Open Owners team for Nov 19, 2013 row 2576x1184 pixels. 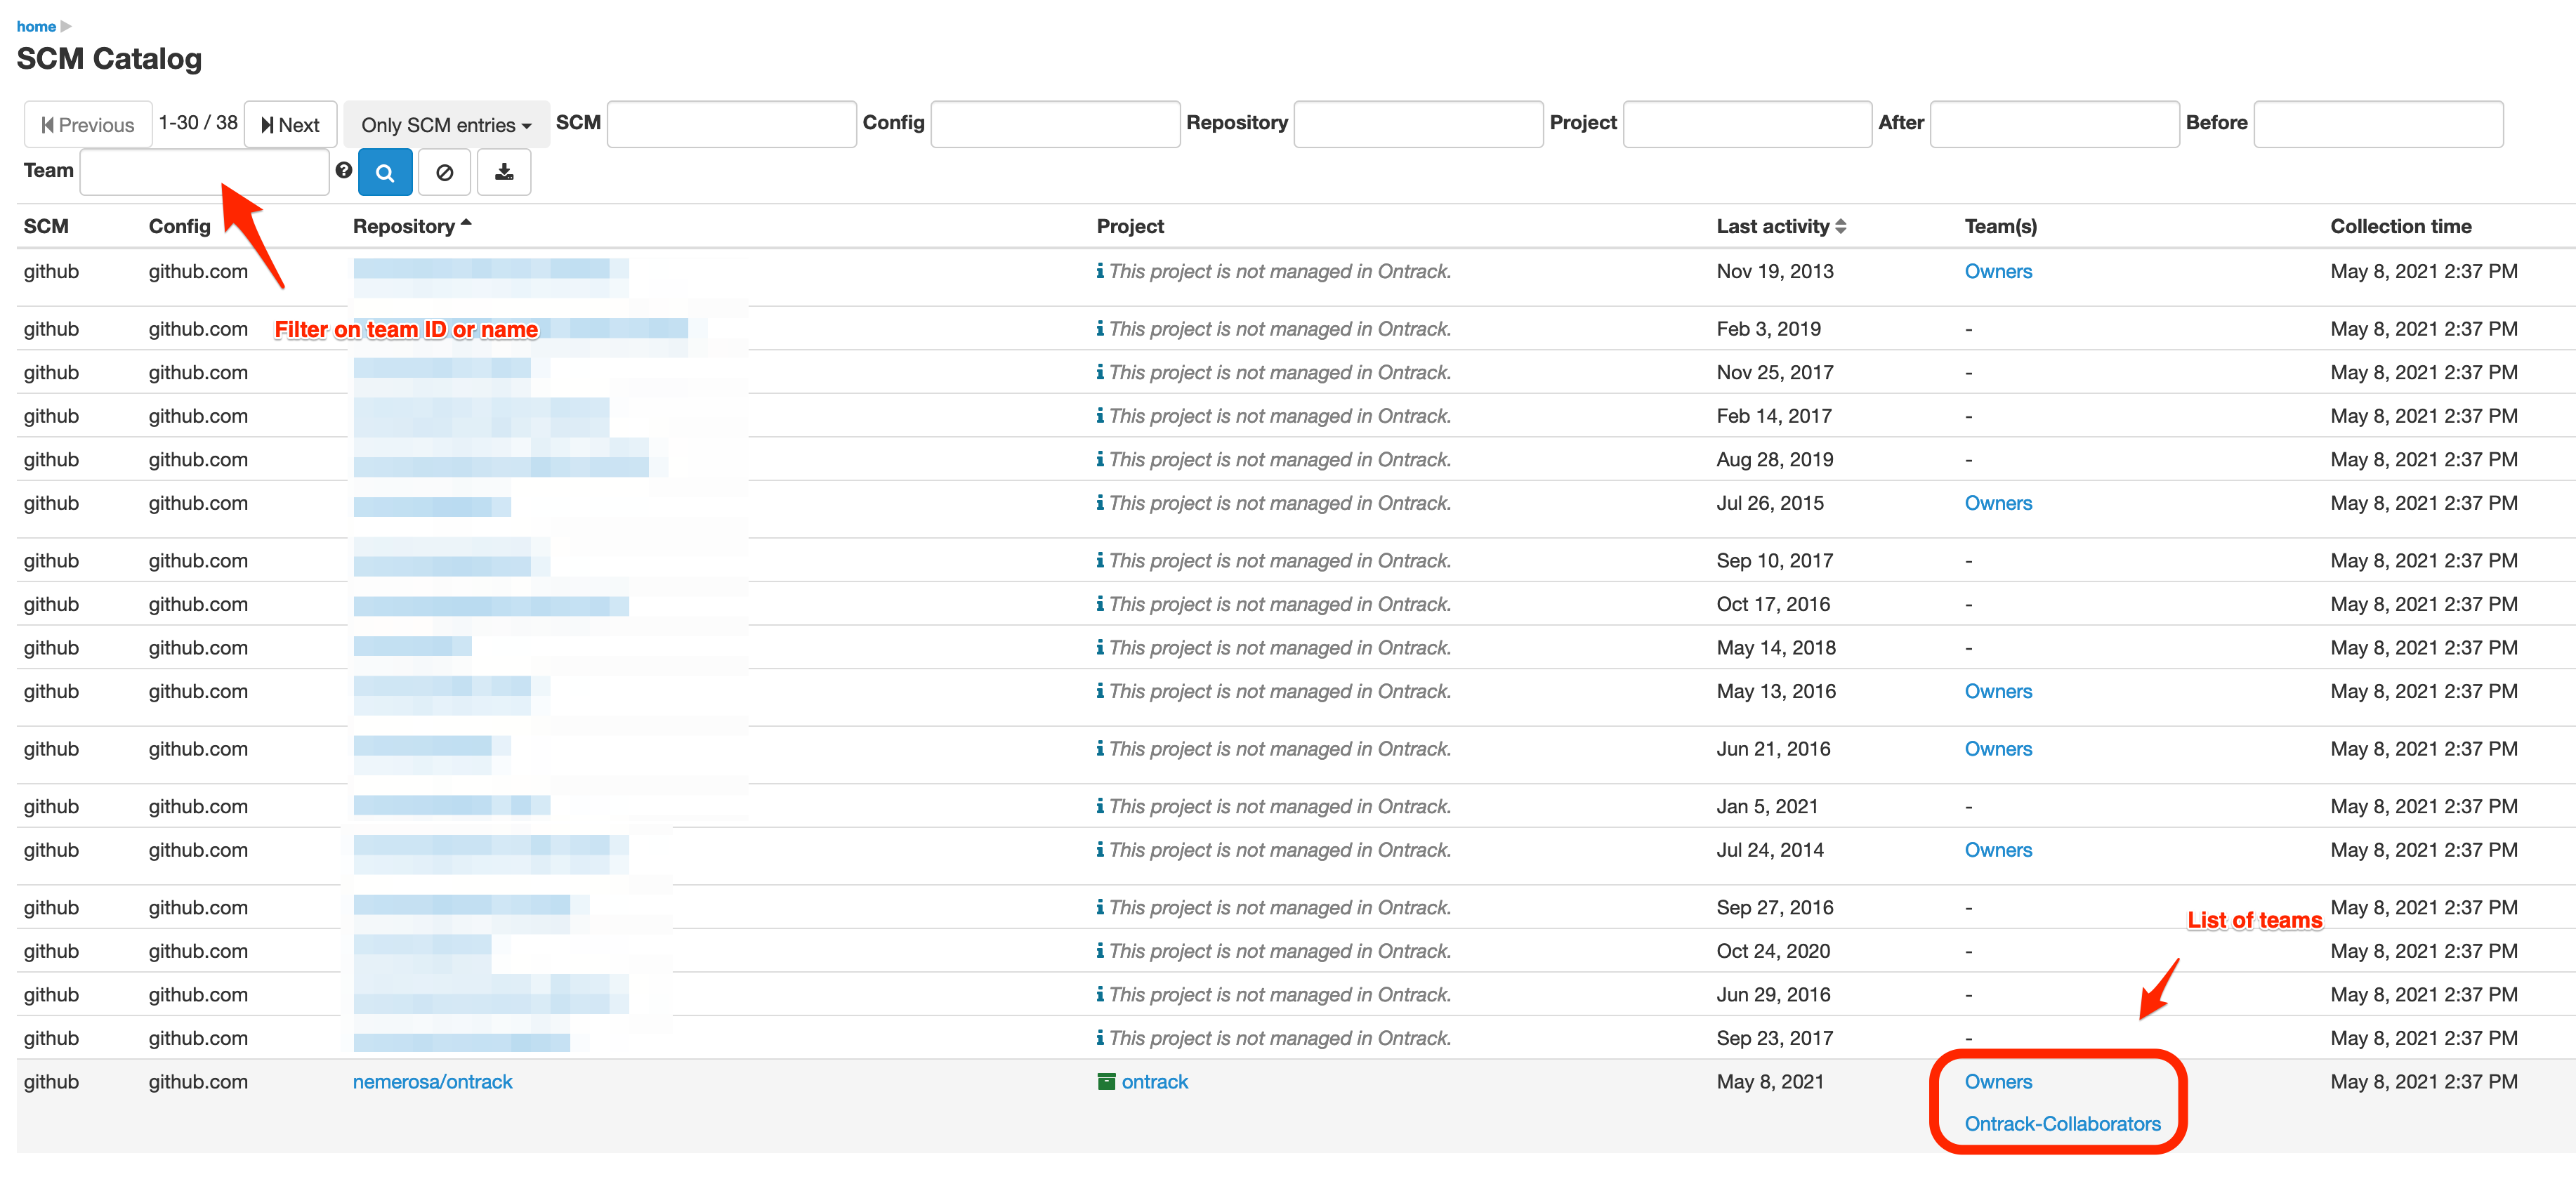[1997, 271]
